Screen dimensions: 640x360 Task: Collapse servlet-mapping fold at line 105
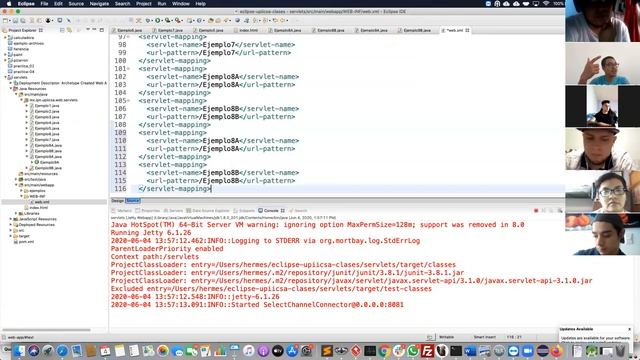tap(129, 100)
